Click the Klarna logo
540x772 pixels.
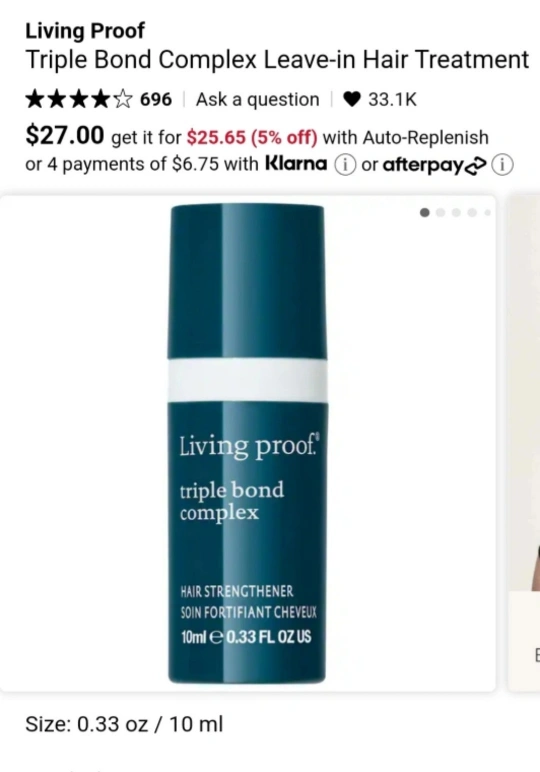pos(296,163)
